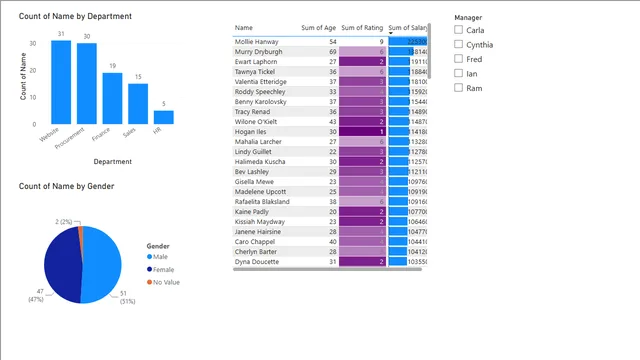This screenshot has width=640, height=360.
Task: Click Lindy Guillet name cell
Action: 253,152
